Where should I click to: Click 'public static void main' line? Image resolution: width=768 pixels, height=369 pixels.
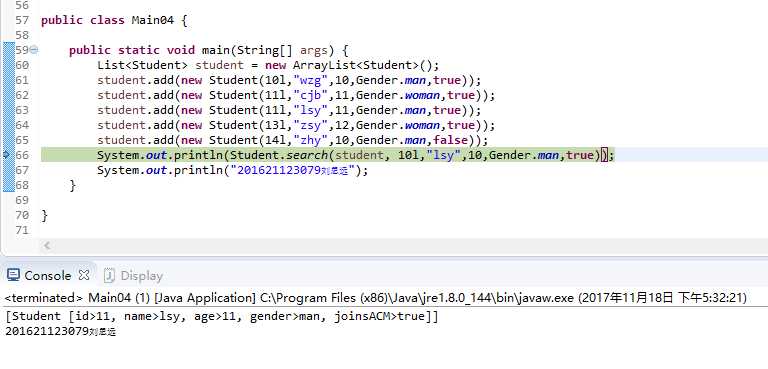pos(209,50)
